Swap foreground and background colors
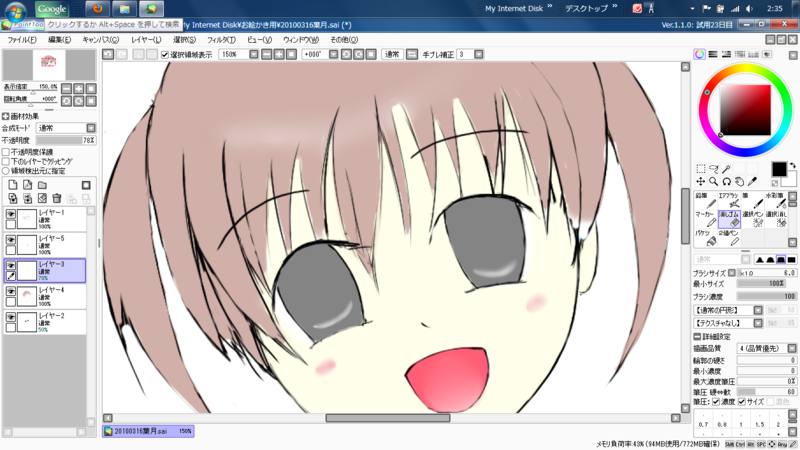This screenshot has width=800, height=450. (x=792, y=166)
